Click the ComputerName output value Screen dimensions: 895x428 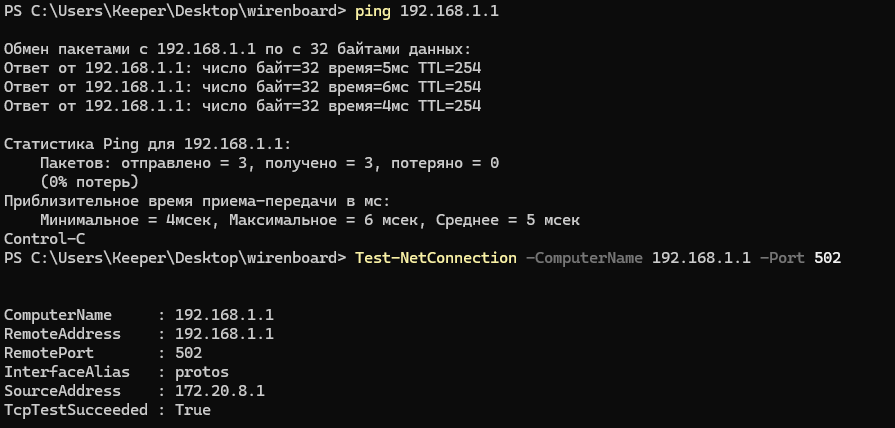[224, 315]
